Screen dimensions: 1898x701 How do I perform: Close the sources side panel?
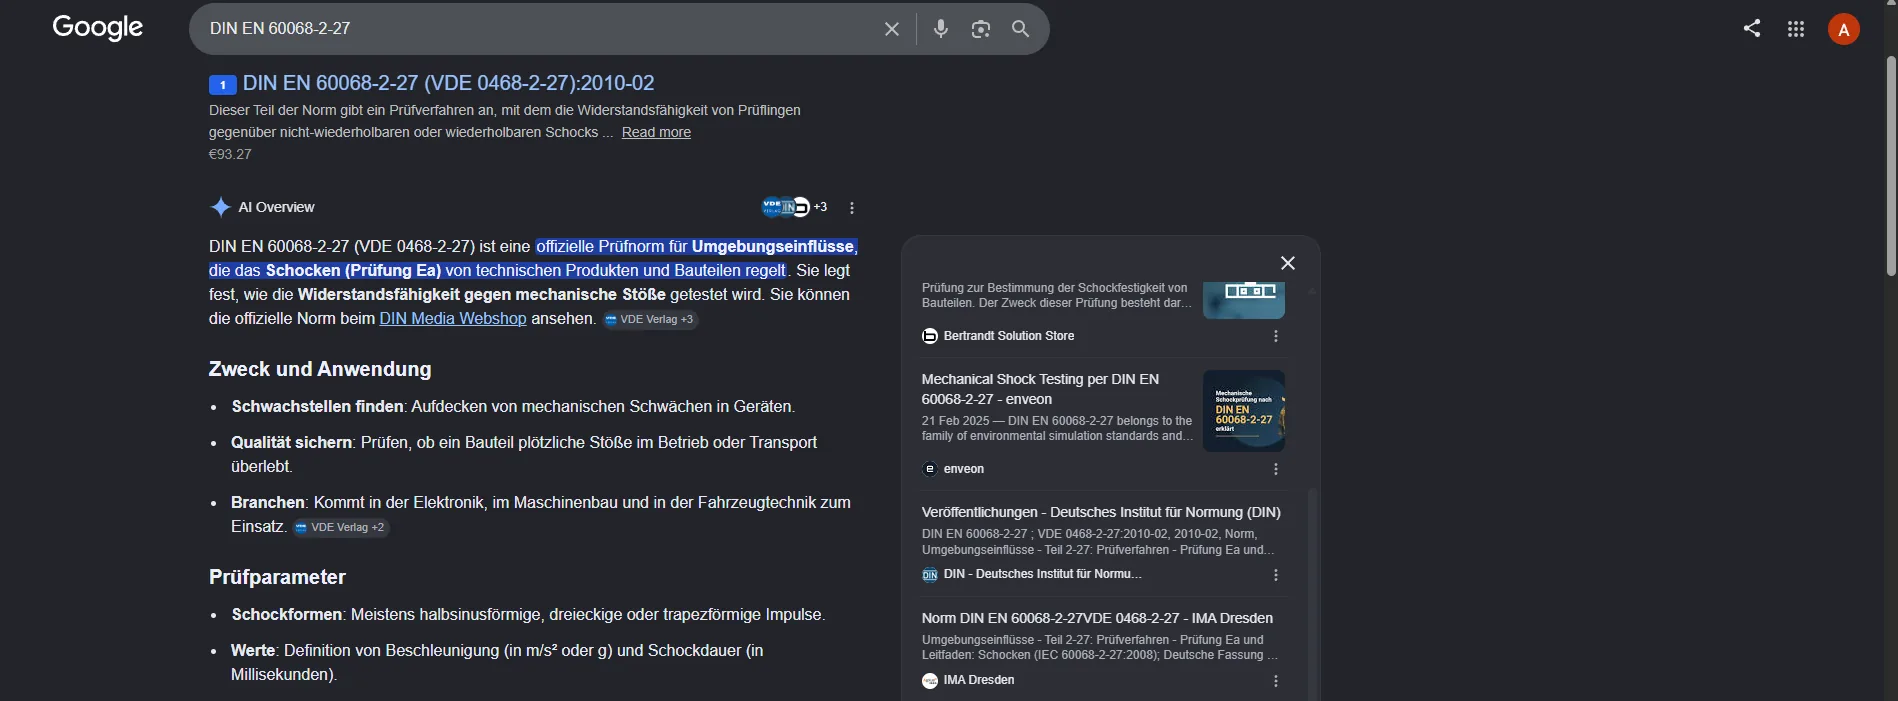pyautogui.click(x=1288, y=263)
